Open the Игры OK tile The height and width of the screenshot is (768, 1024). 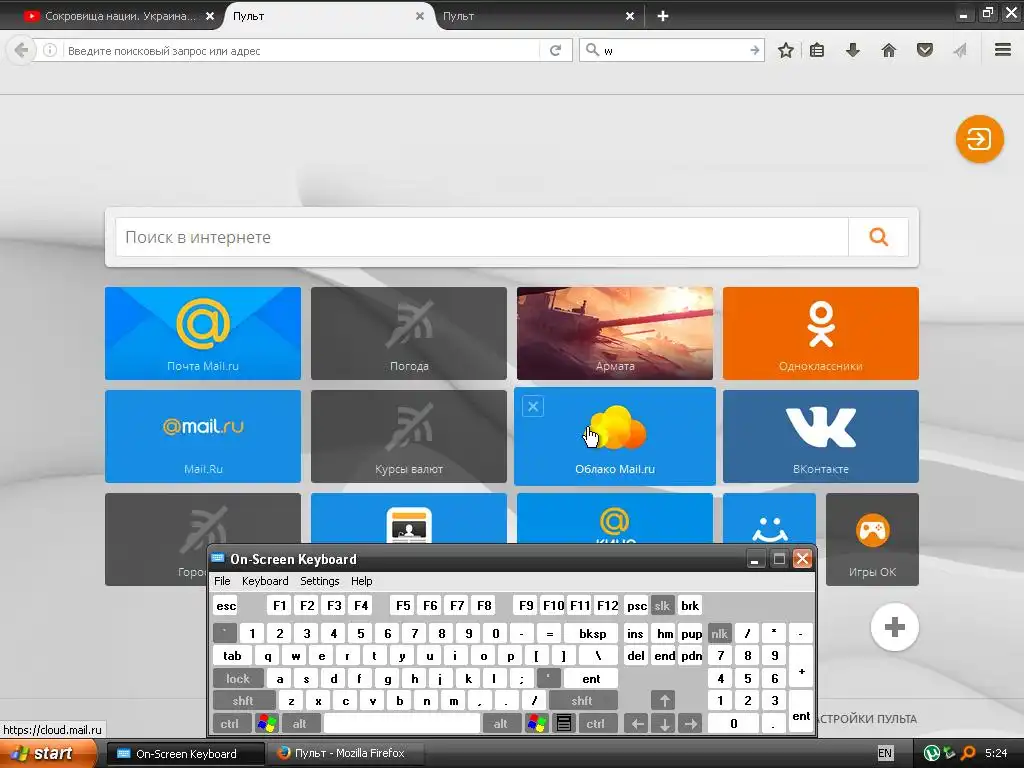[872, 539]
